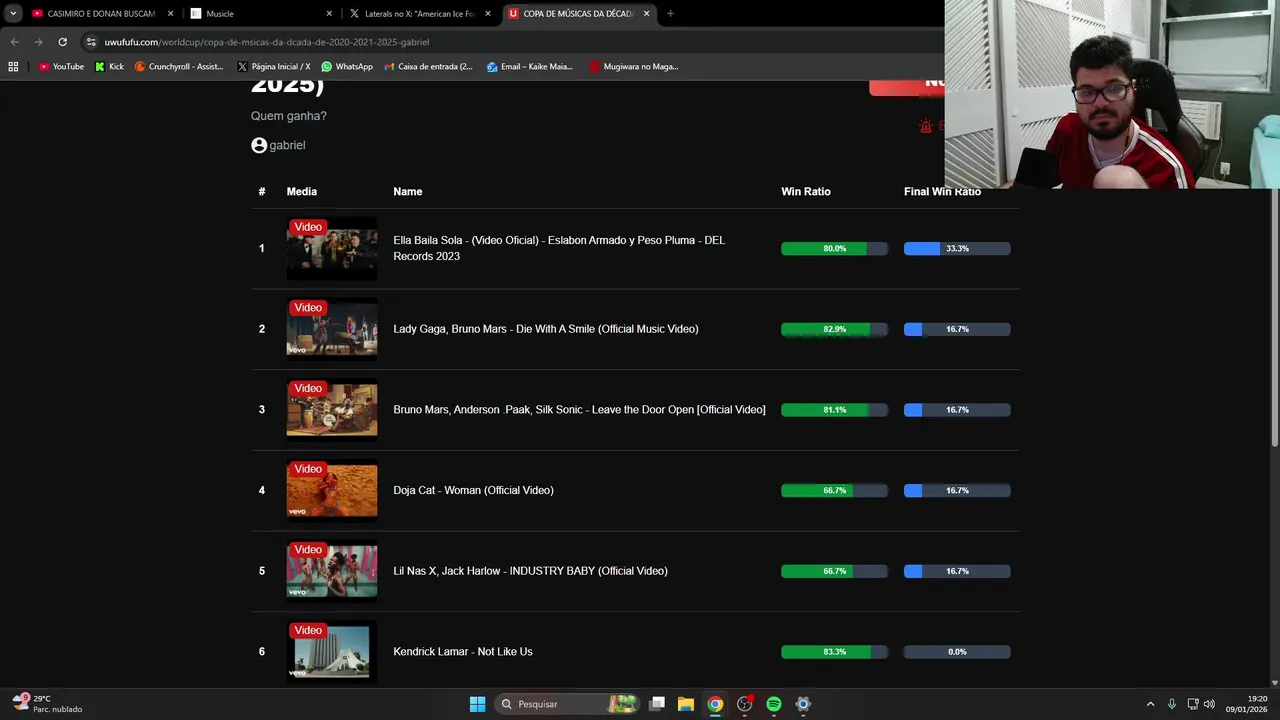The height and width of the screenshot is (720, 1280).
Task: Open the Leave the Door Open thumbnail
Action: click(332, 409)
